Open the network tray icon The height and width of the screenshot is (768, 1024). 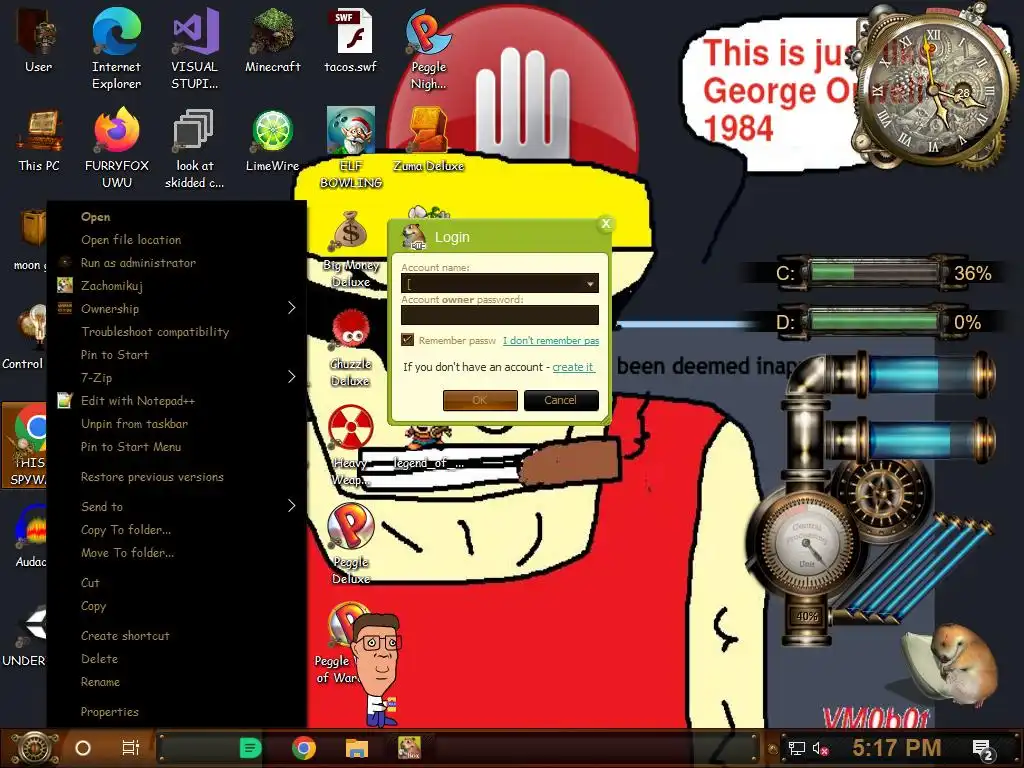coord(796,749)
